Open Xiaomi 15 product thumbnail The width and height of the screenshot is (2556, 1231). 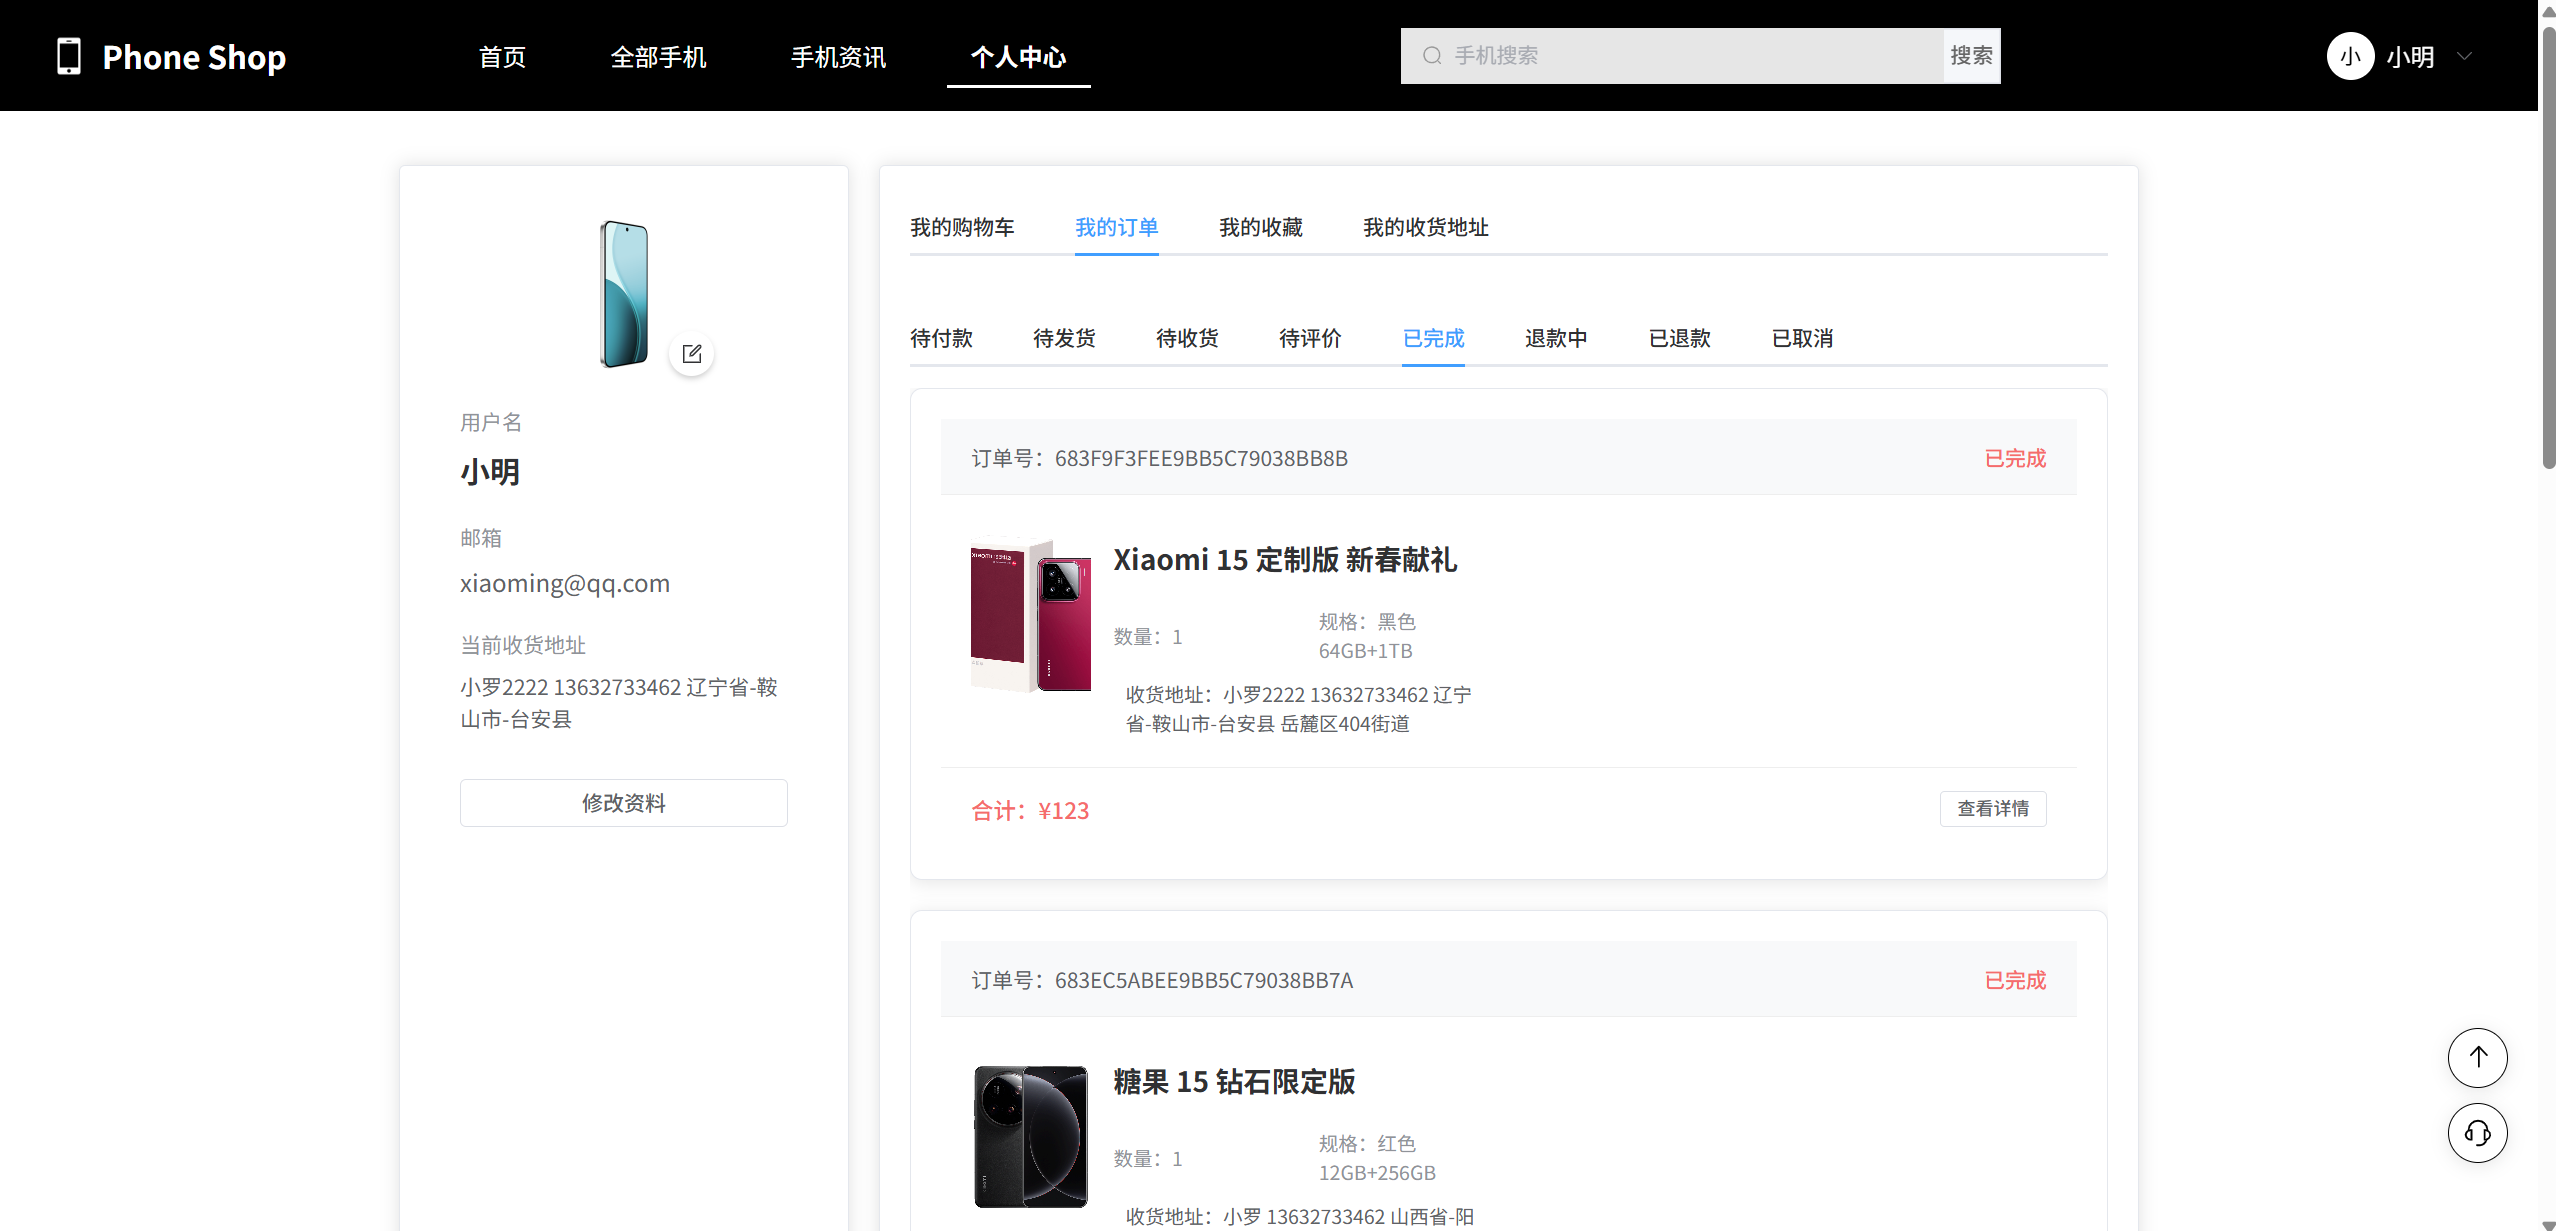pyautogui.click(x=1030, y=615)
